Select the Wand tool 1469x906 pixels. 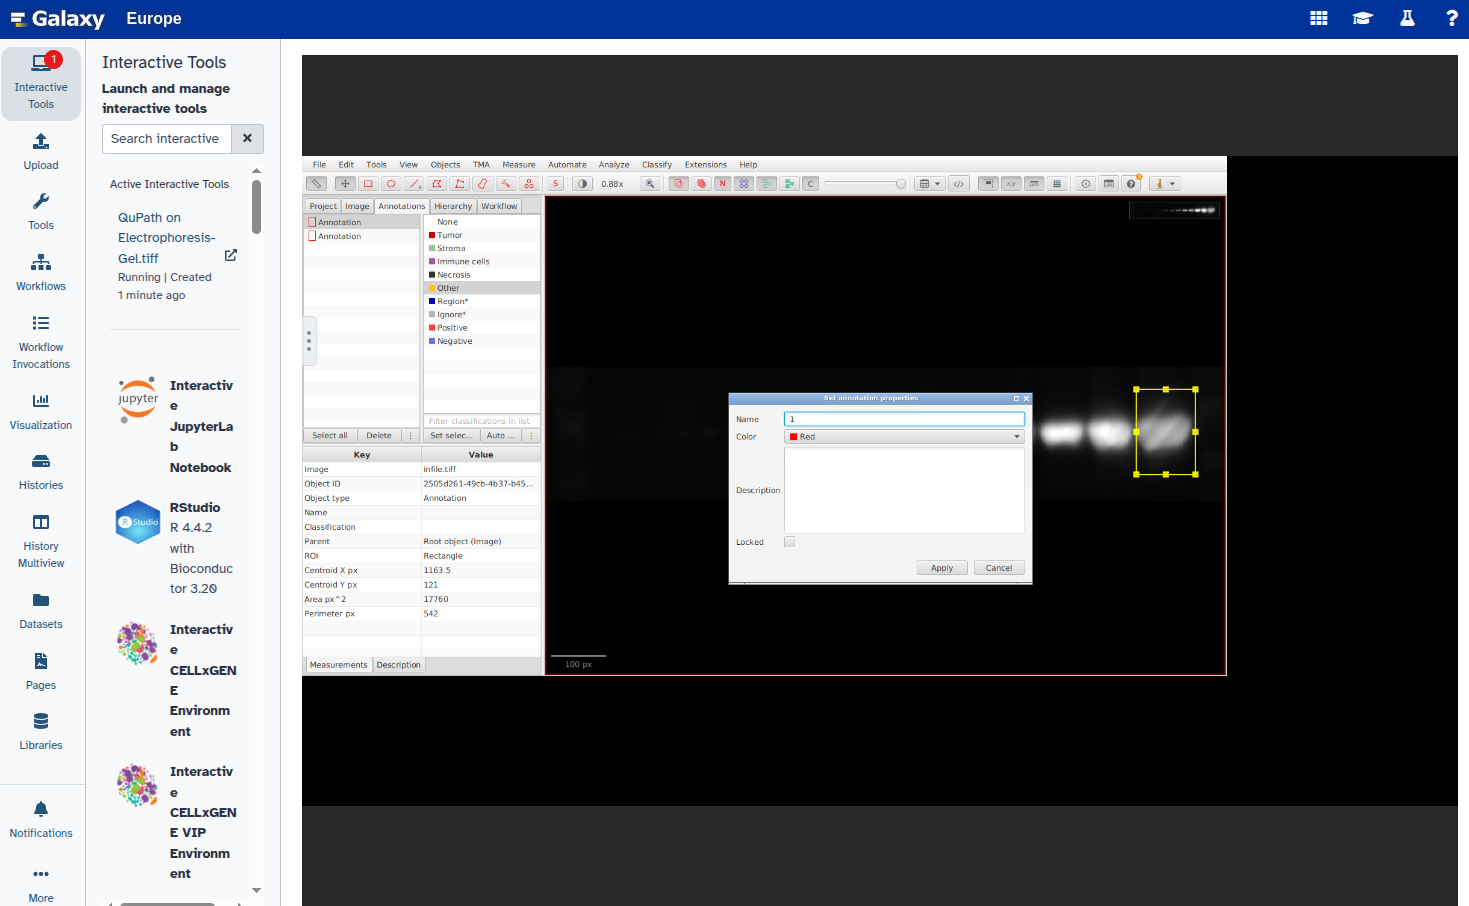(x=506, y=184)
